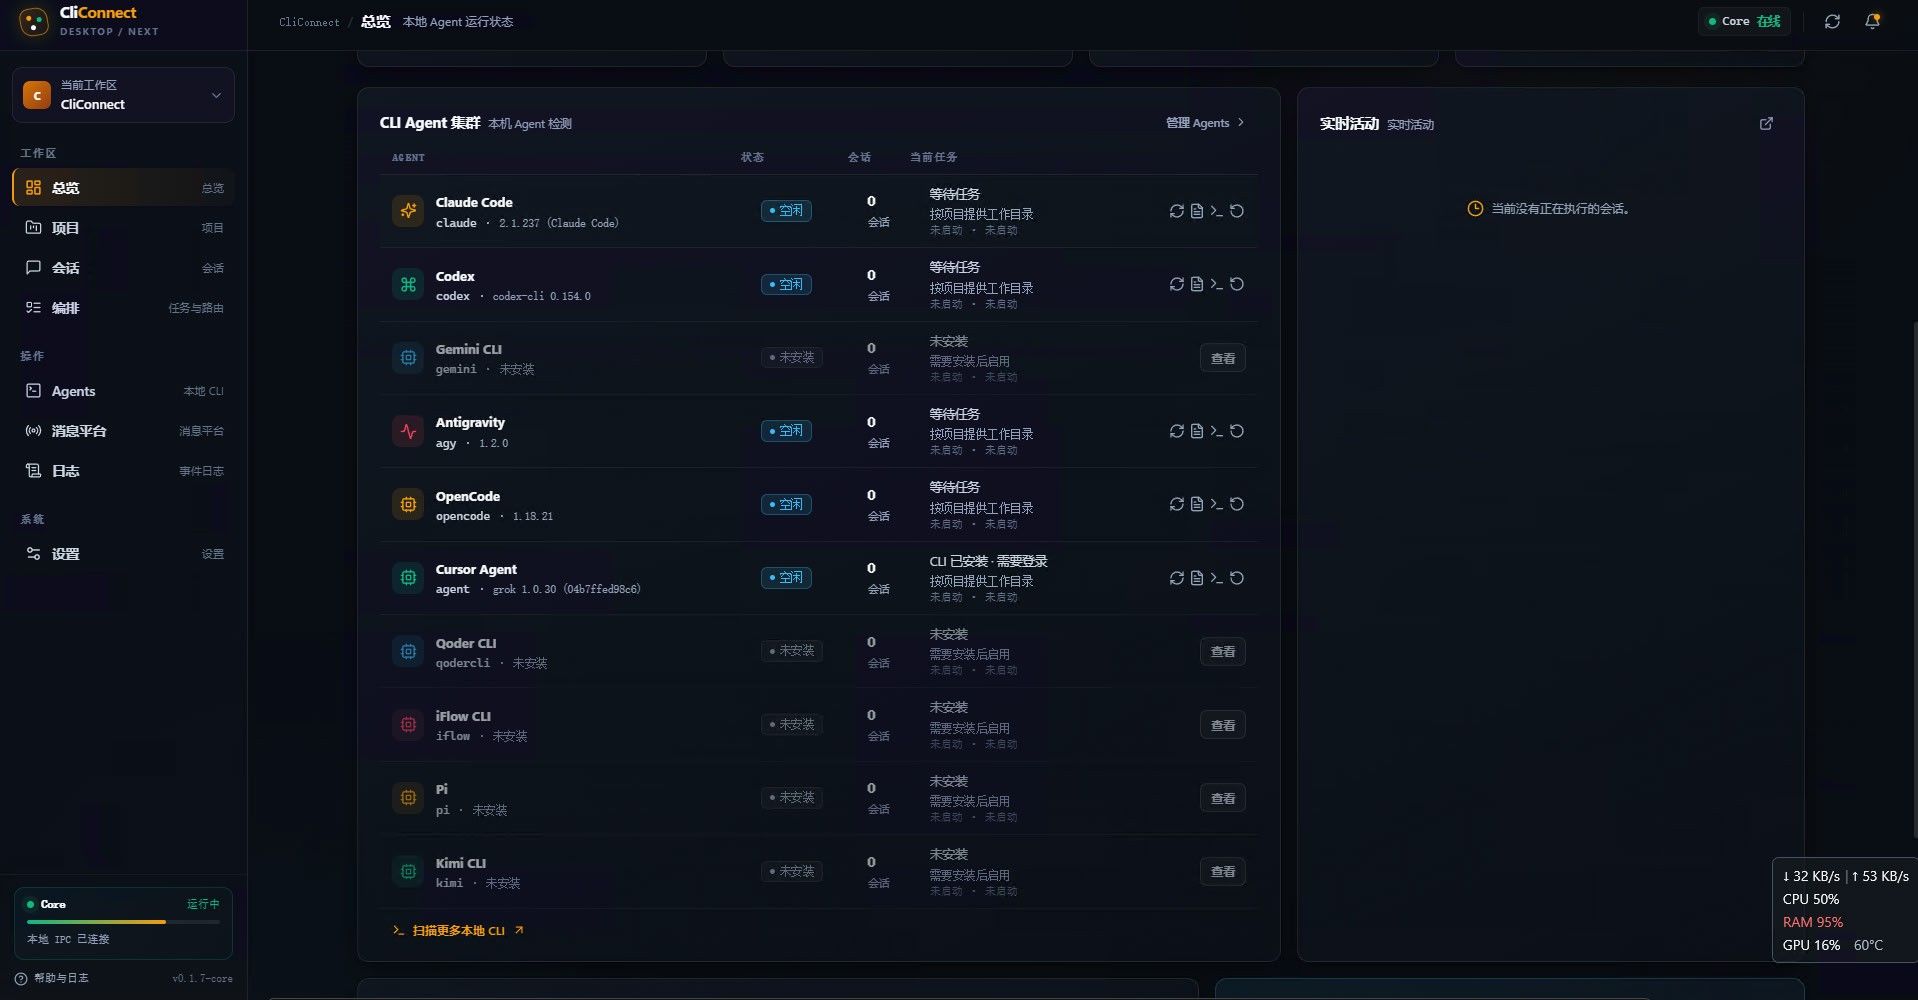Click the Cursor Agent name

(x=476, y=569)
